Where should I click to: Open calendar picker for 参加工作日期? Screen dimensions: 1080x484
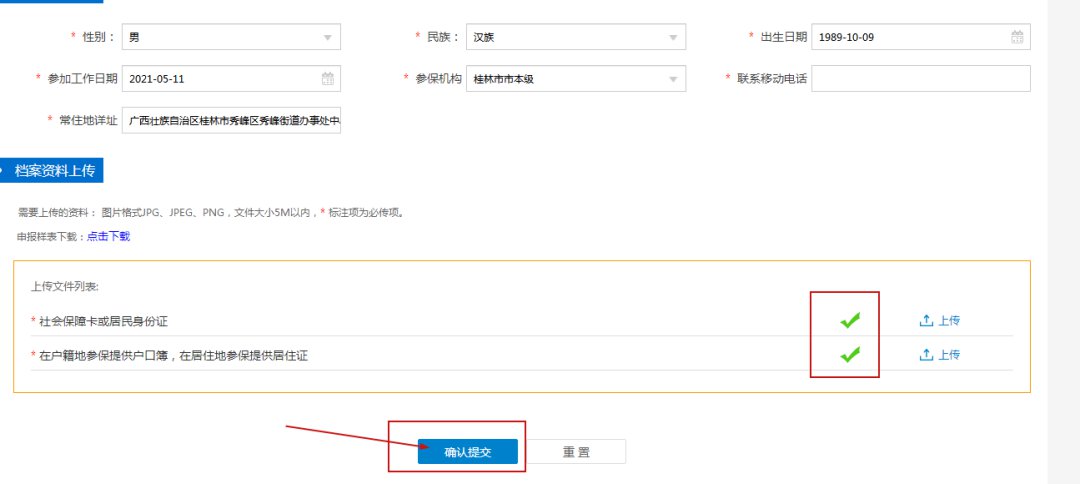[x=328, y=78]
